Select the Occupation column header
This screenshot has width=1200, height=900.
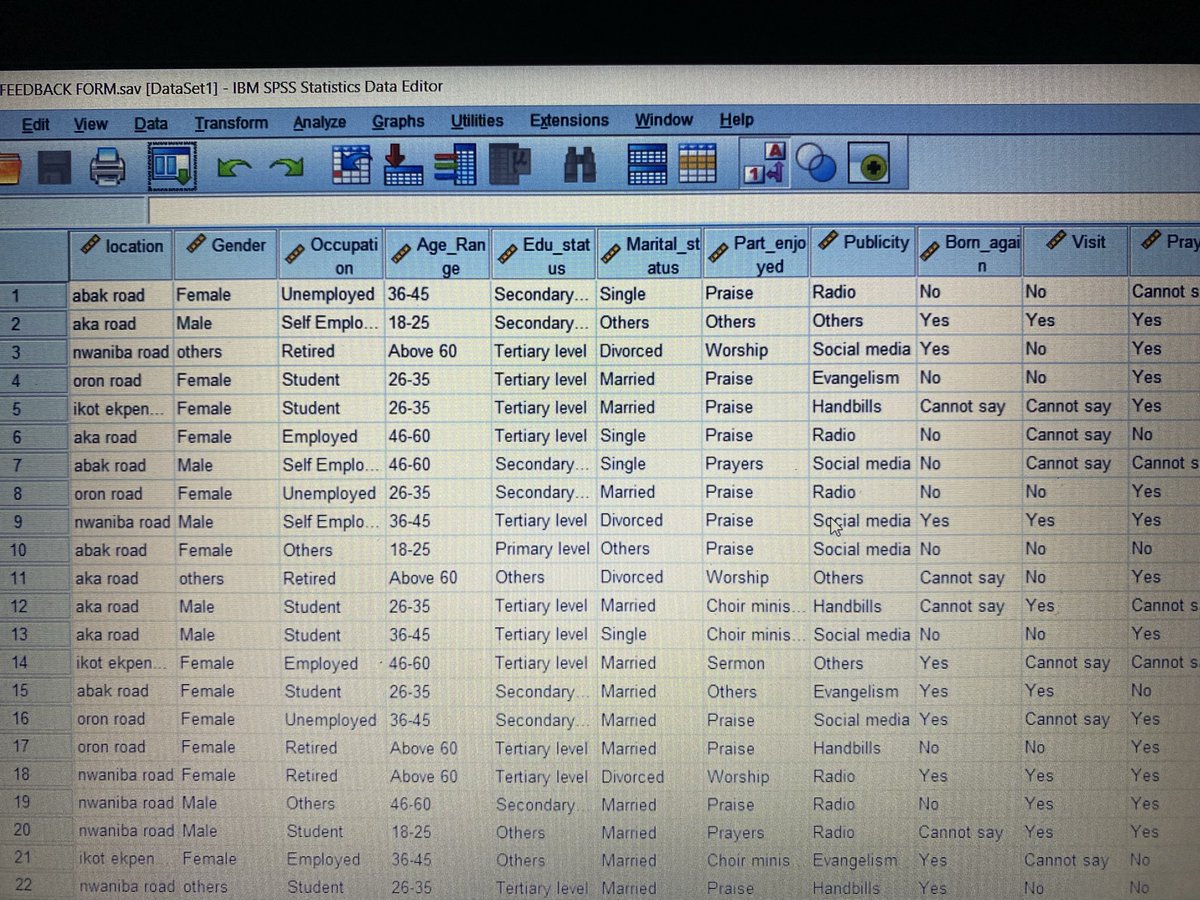(x=330, y=255)
